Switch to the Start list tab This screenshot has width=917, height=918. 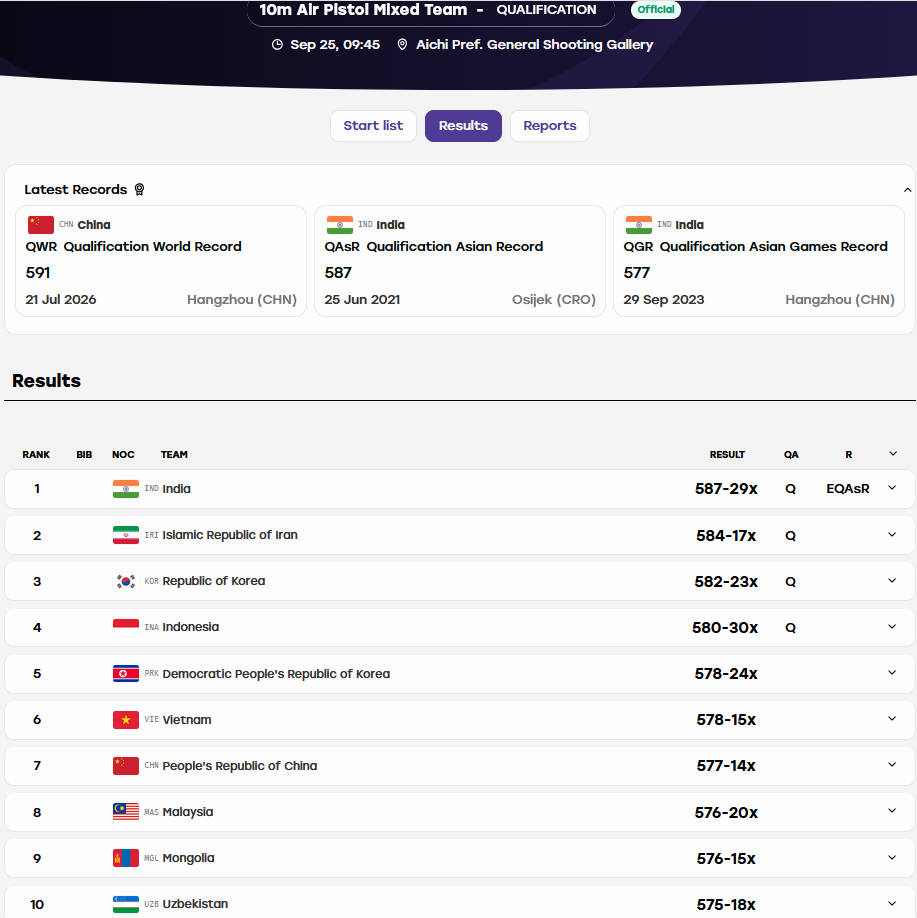pos(373,126)
